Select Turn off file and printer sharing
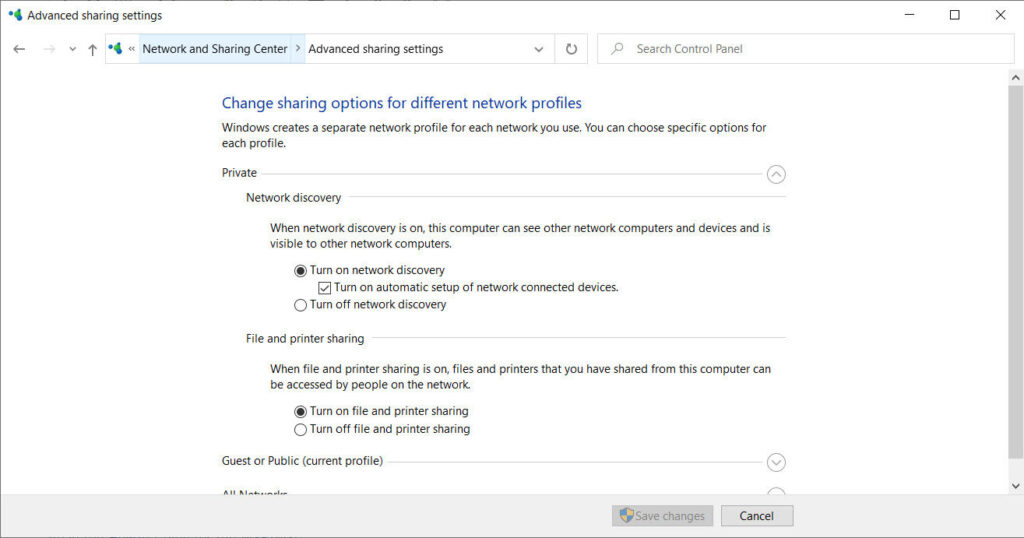The height and width of the screenshot is (538, 1024). (301, 429)
